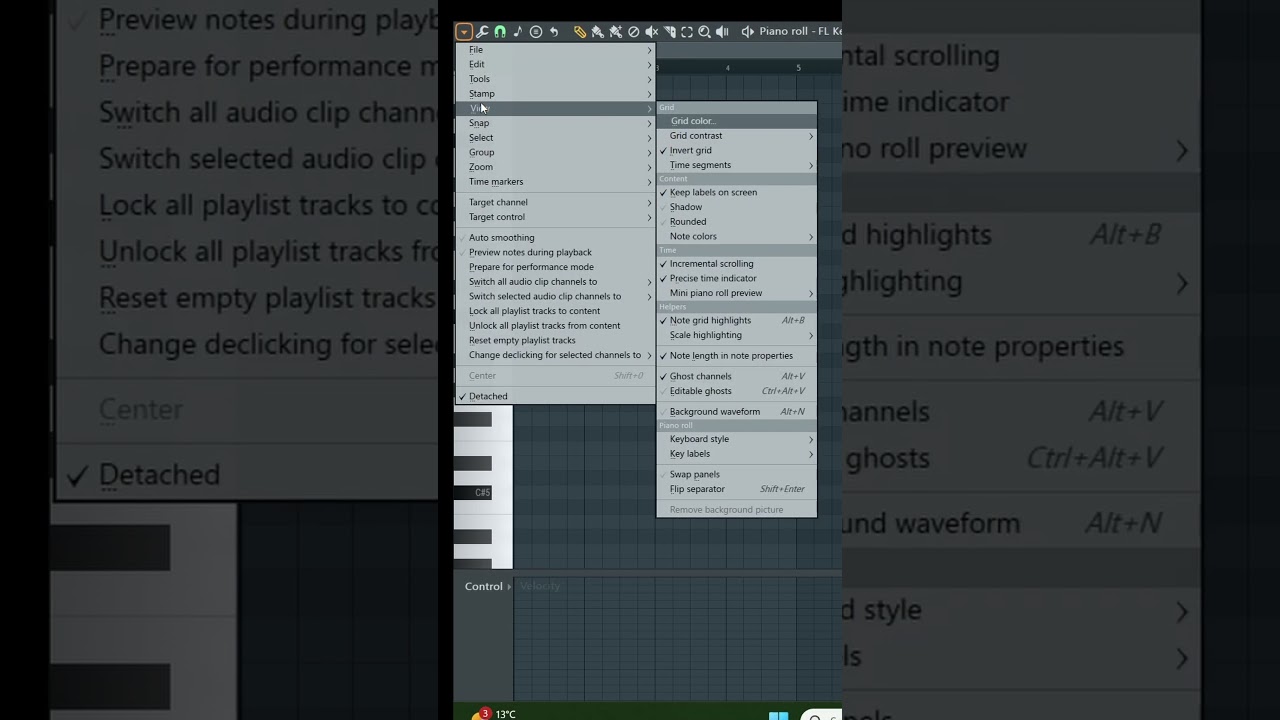The image size is (1280, 720).
Task: Open the Group submenu
Action: 555,152
